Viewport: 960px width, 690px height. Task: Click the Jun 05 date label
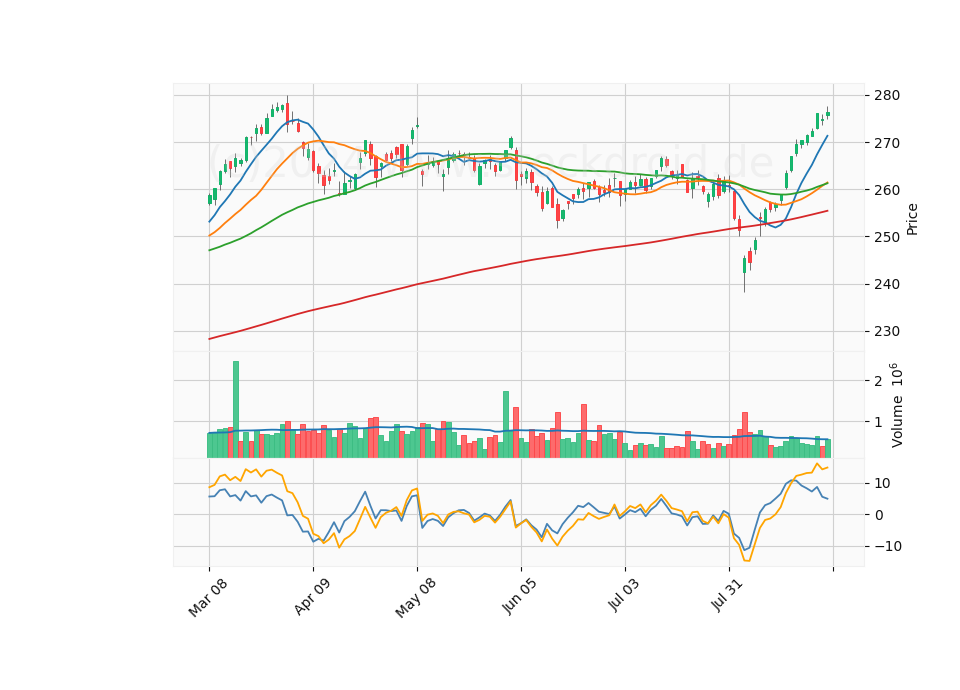[520, 597]
